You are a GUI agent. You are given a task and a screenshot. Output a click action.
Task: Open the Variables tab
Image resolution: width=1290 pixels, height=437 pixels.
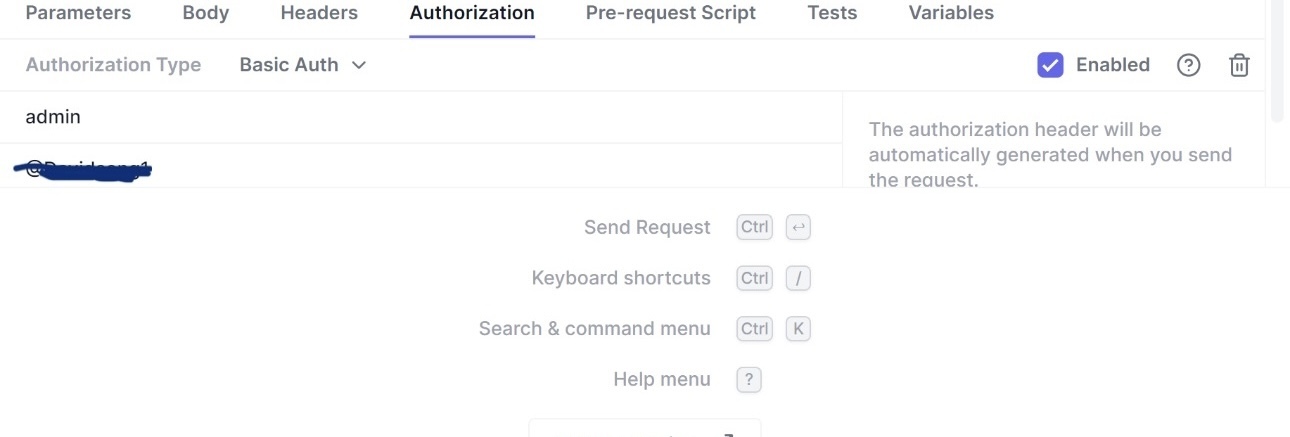(951, 13)
